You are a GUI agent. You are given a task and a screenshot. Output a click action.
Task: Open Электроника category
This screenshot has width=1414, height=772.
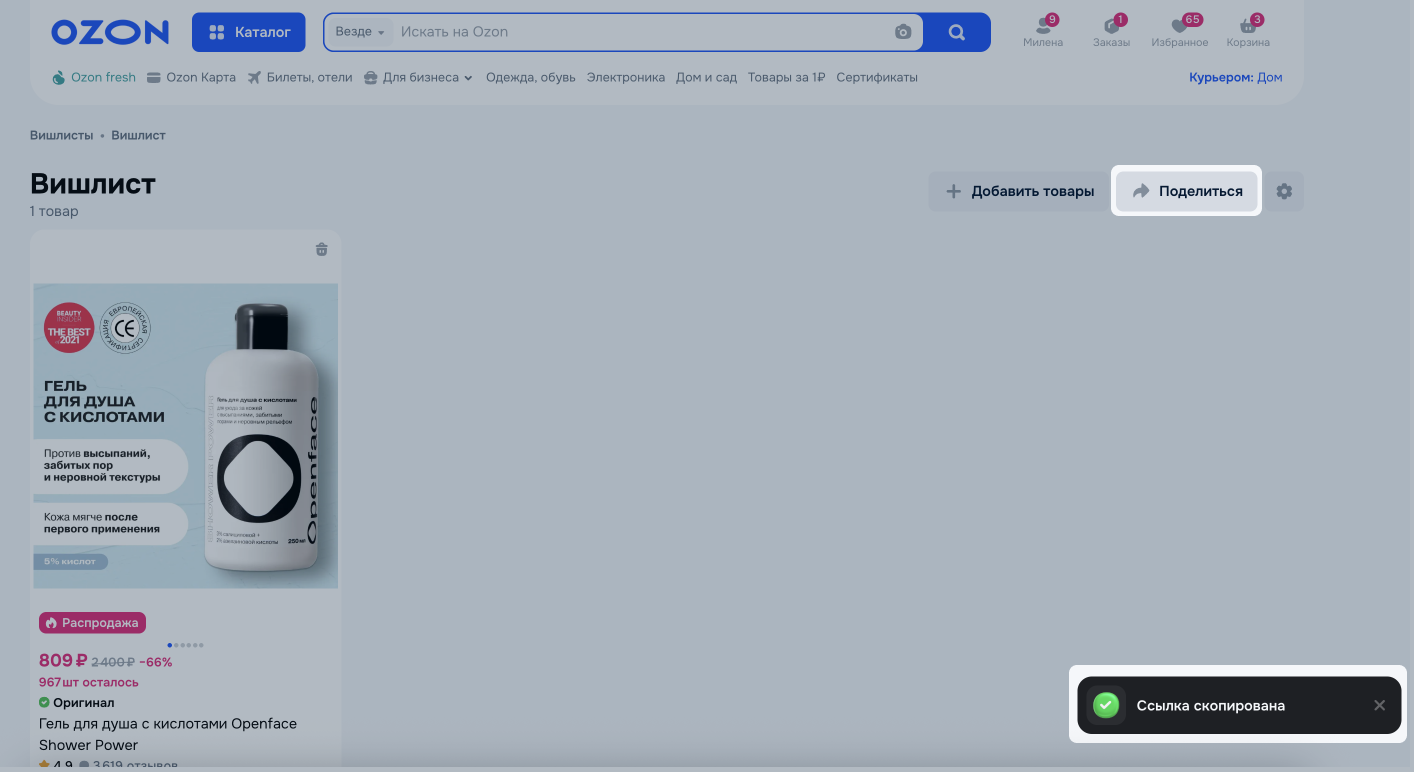(626, 77)
